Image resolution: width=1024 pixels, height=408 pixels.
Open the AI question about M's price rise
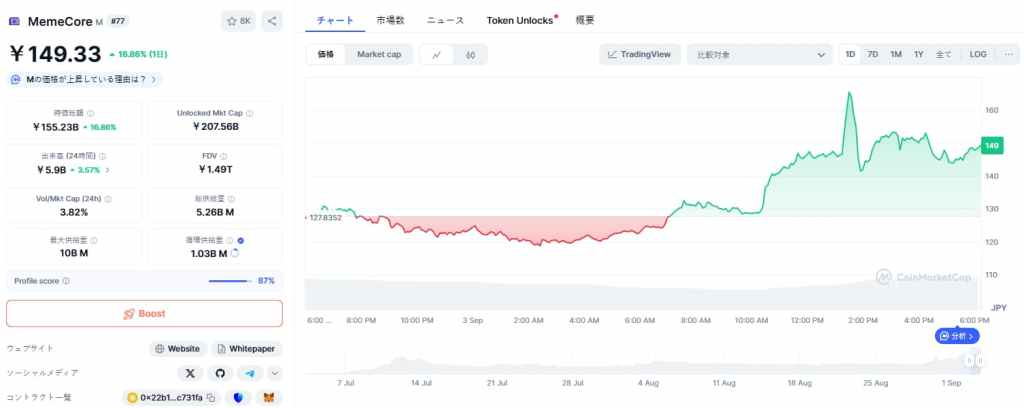click(84, 80)
